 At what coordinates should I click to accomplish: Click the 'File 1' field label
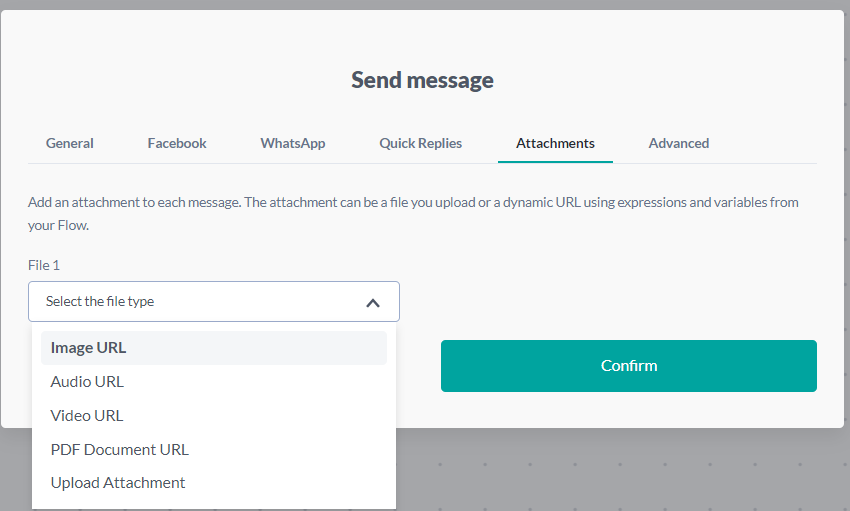(x=45, y=265)
